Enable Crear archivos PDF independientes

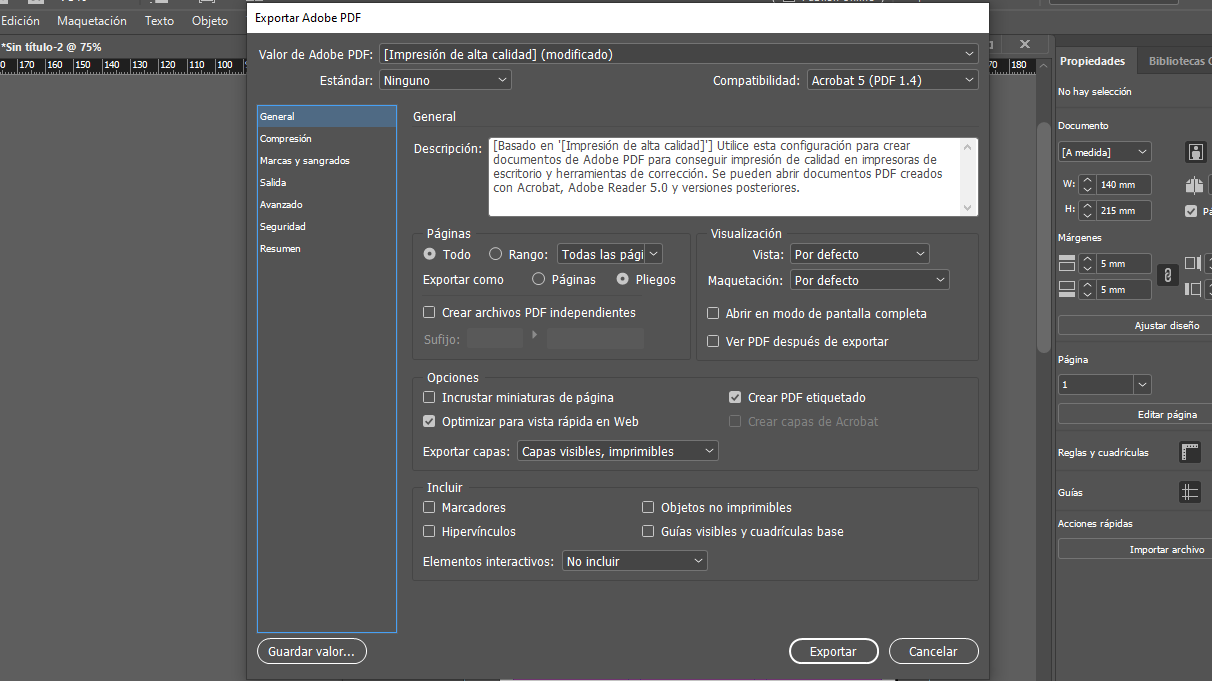pyautogui.click(x=430, y=313)
